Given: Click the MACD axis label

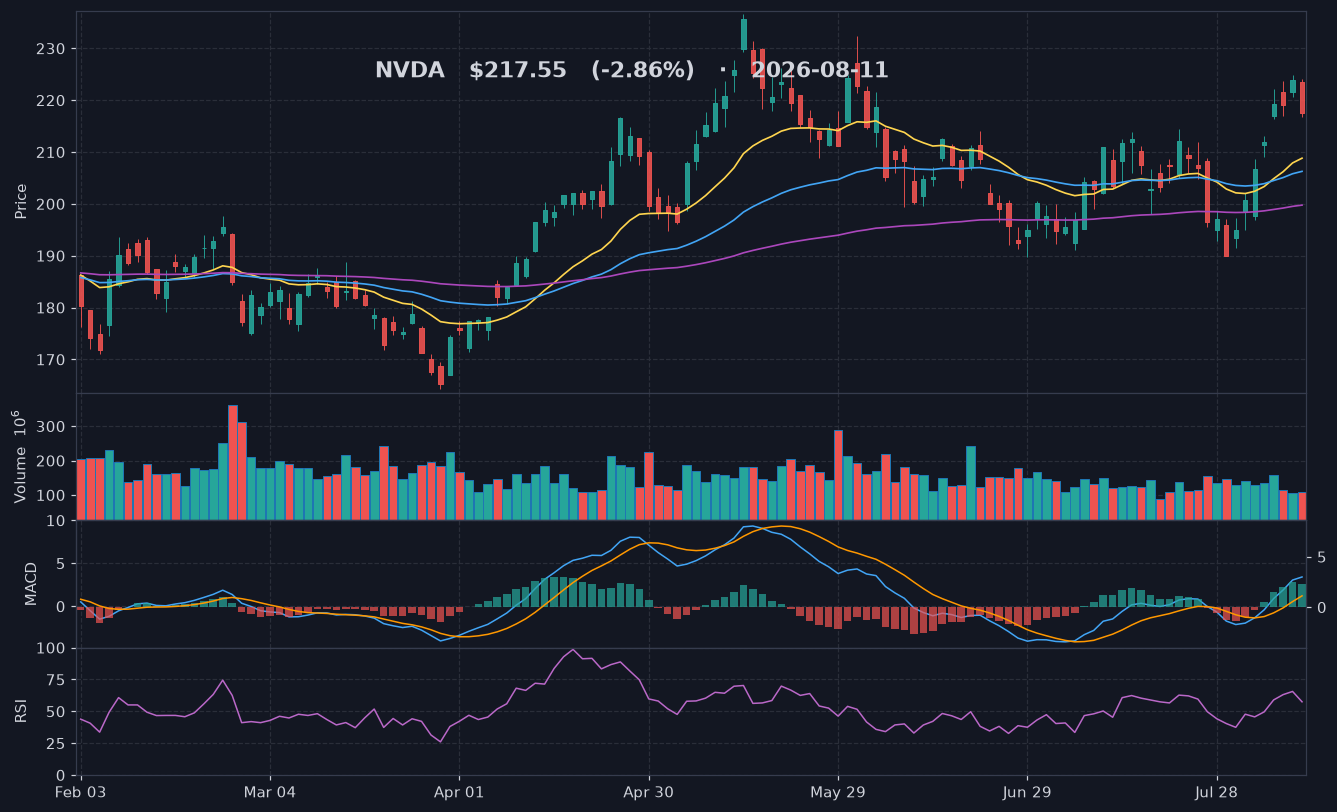Looking at the screenshot, I should pyautogui.click(x=31, y=583).
